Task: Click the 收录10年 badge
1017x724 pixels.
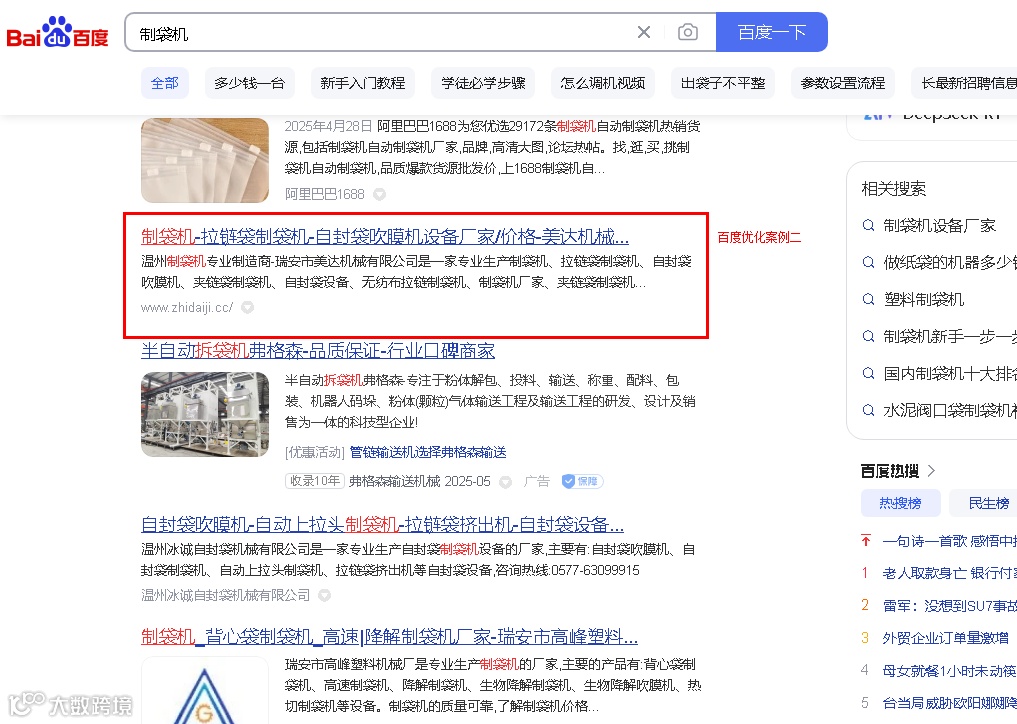Action: point(315,481)
